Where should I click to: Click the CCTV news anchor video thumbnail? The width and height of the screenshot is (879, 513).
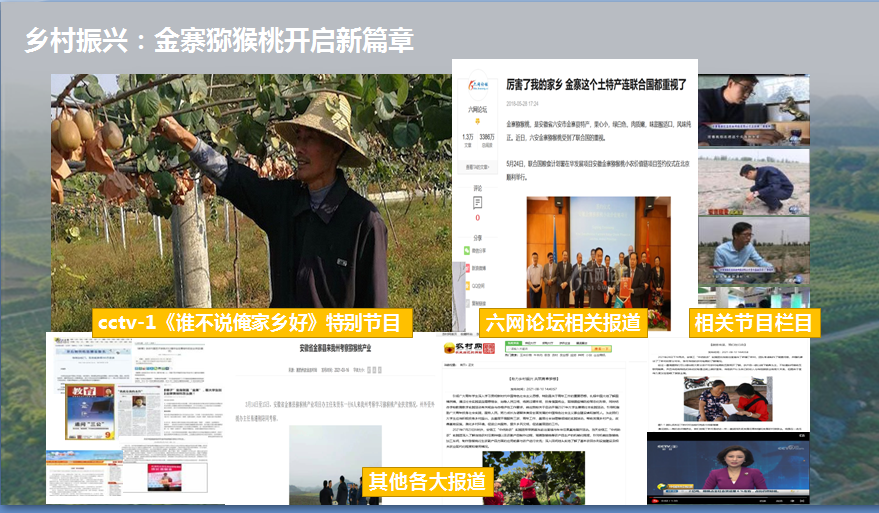tap(728, 468)
